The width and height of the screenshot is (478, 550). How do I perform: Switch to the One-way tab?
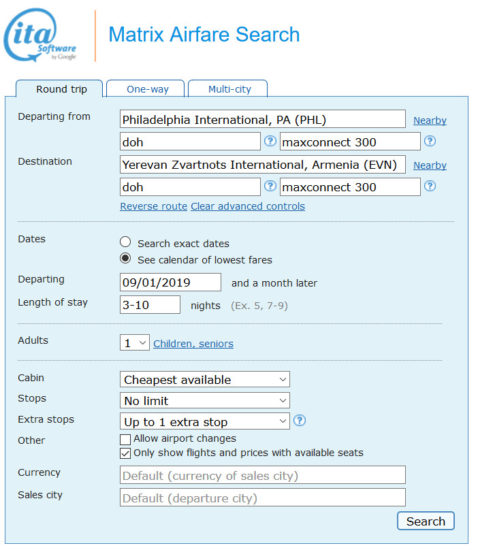coord(146,89)
